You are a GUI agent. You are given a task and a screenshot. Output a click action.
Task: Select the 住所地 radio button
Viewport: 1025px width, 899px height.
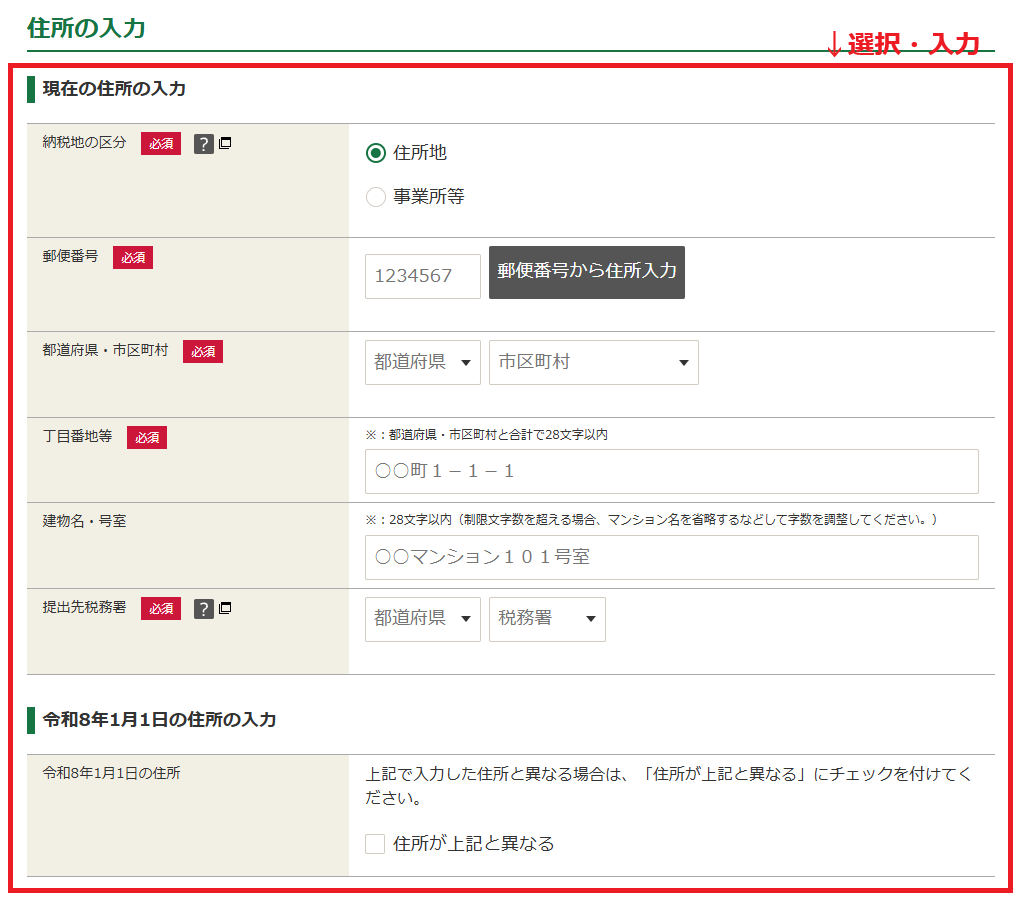coord(376,153)
